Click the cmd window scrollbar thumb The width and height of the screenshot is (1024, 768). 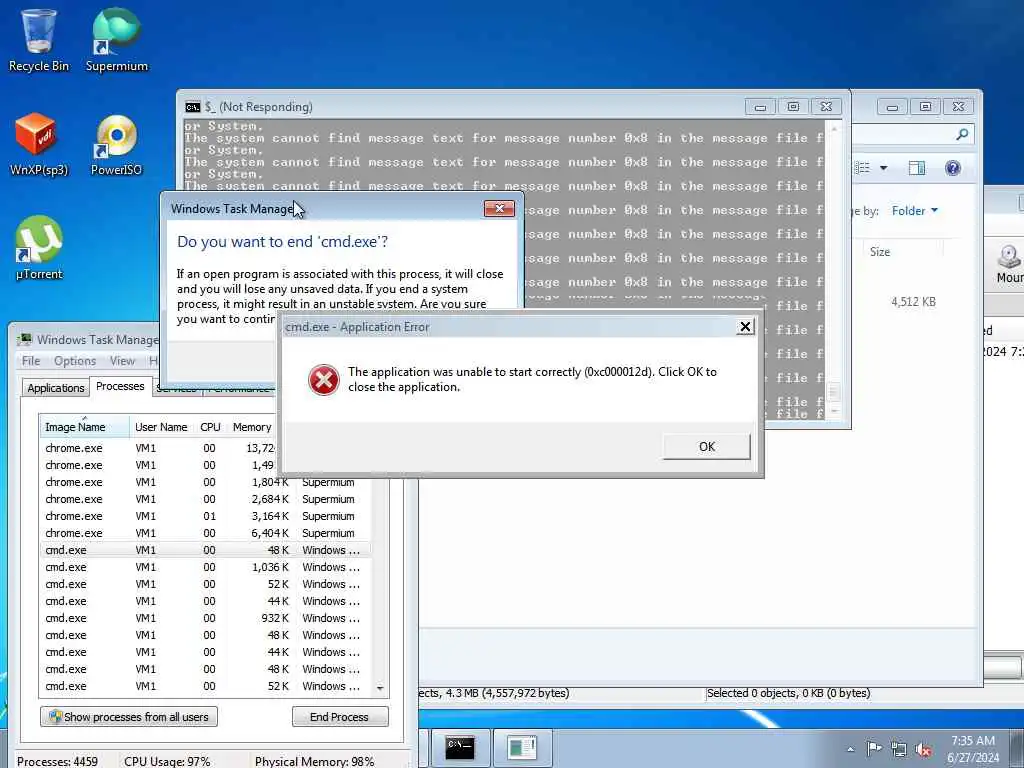click(833, 392)
